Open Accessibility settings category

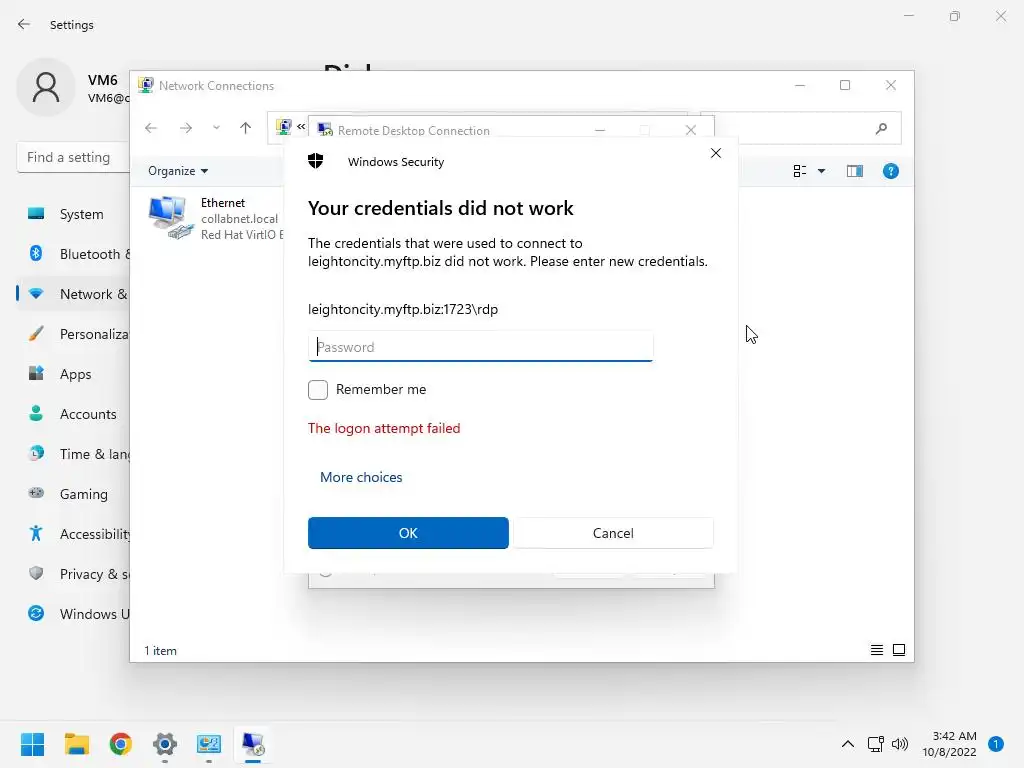tap(74, 534)
